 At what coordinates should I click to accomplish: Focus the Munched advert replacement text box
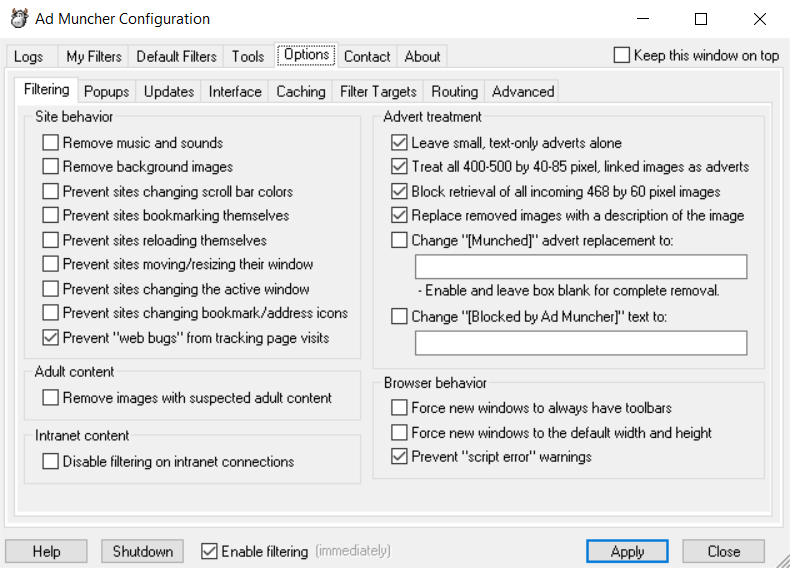click(581, 267)
